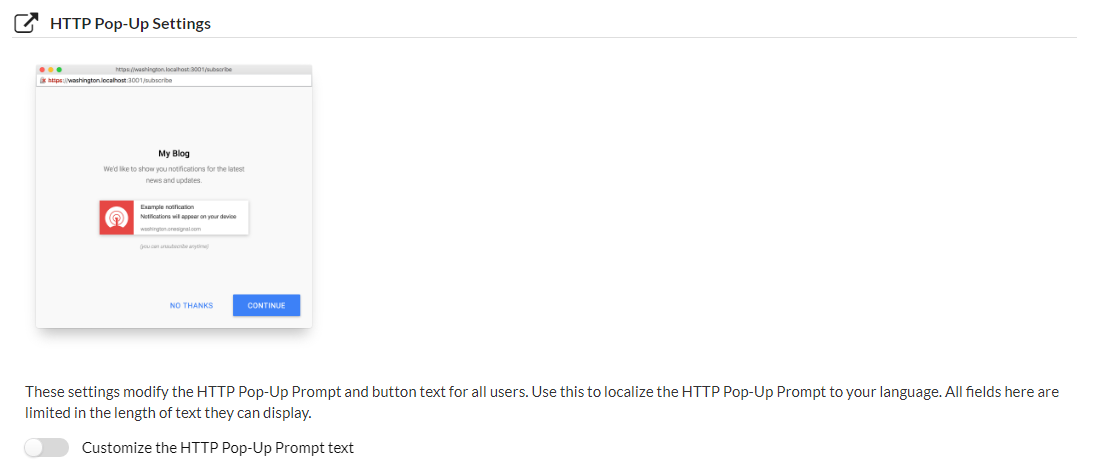Enable the Customize HTTP Pop-Up Prompt toggle
The width and height of the screenshot is (1094, 471).
(47, 447)
